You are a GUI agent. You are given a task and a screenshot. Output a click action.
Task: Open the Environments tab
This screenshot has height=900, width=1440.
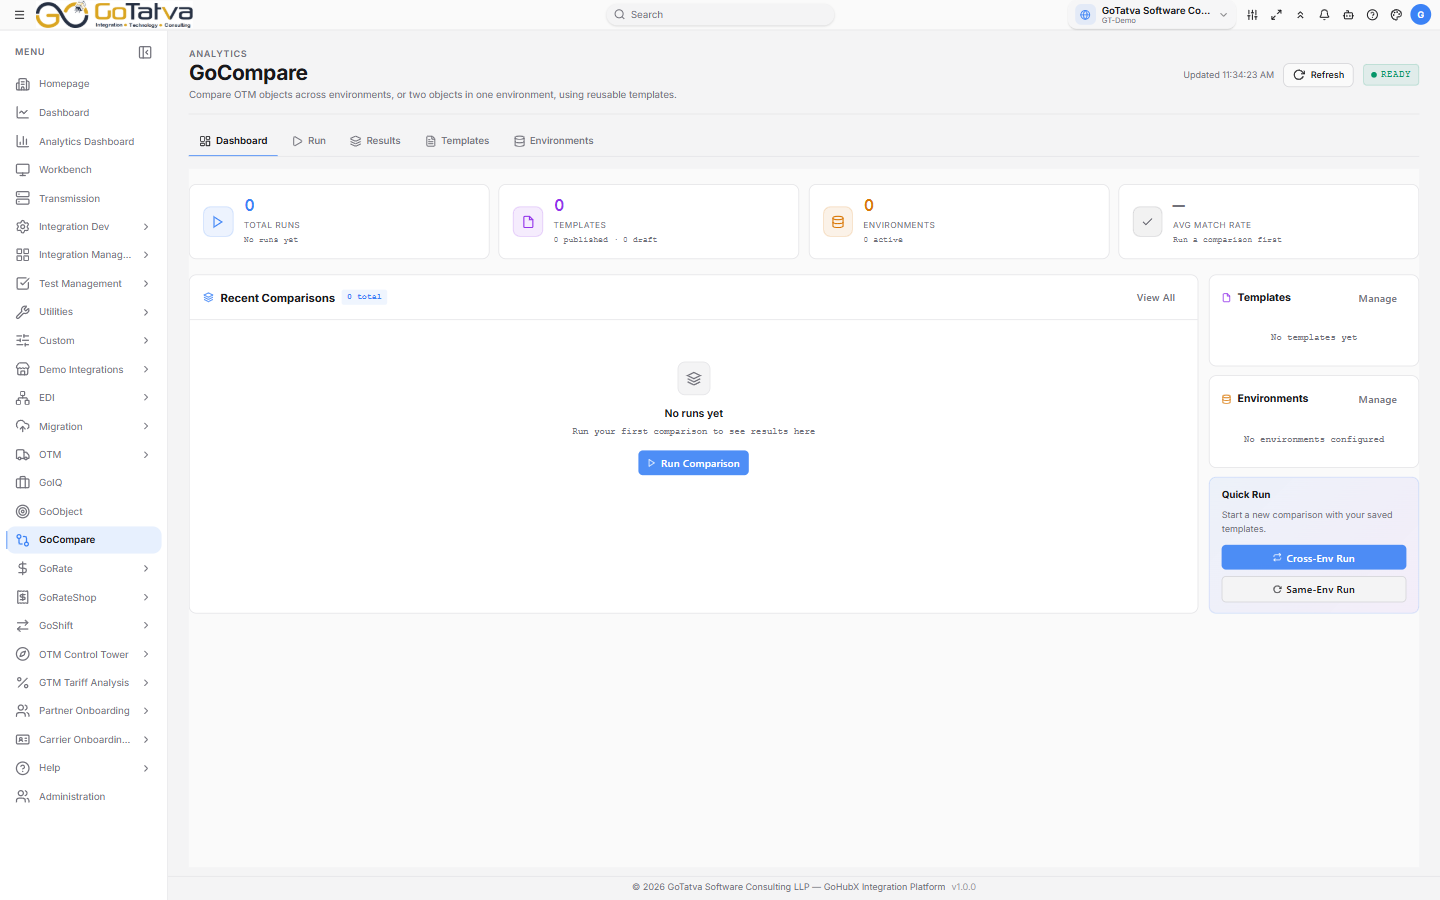pos(554,141)
